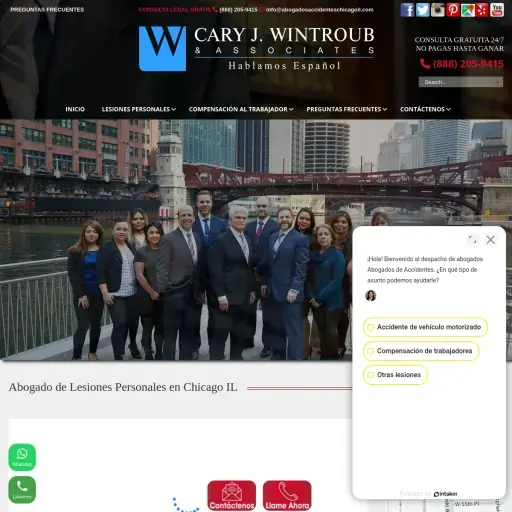Click the green phone Llámenos button

pos(22,489)
